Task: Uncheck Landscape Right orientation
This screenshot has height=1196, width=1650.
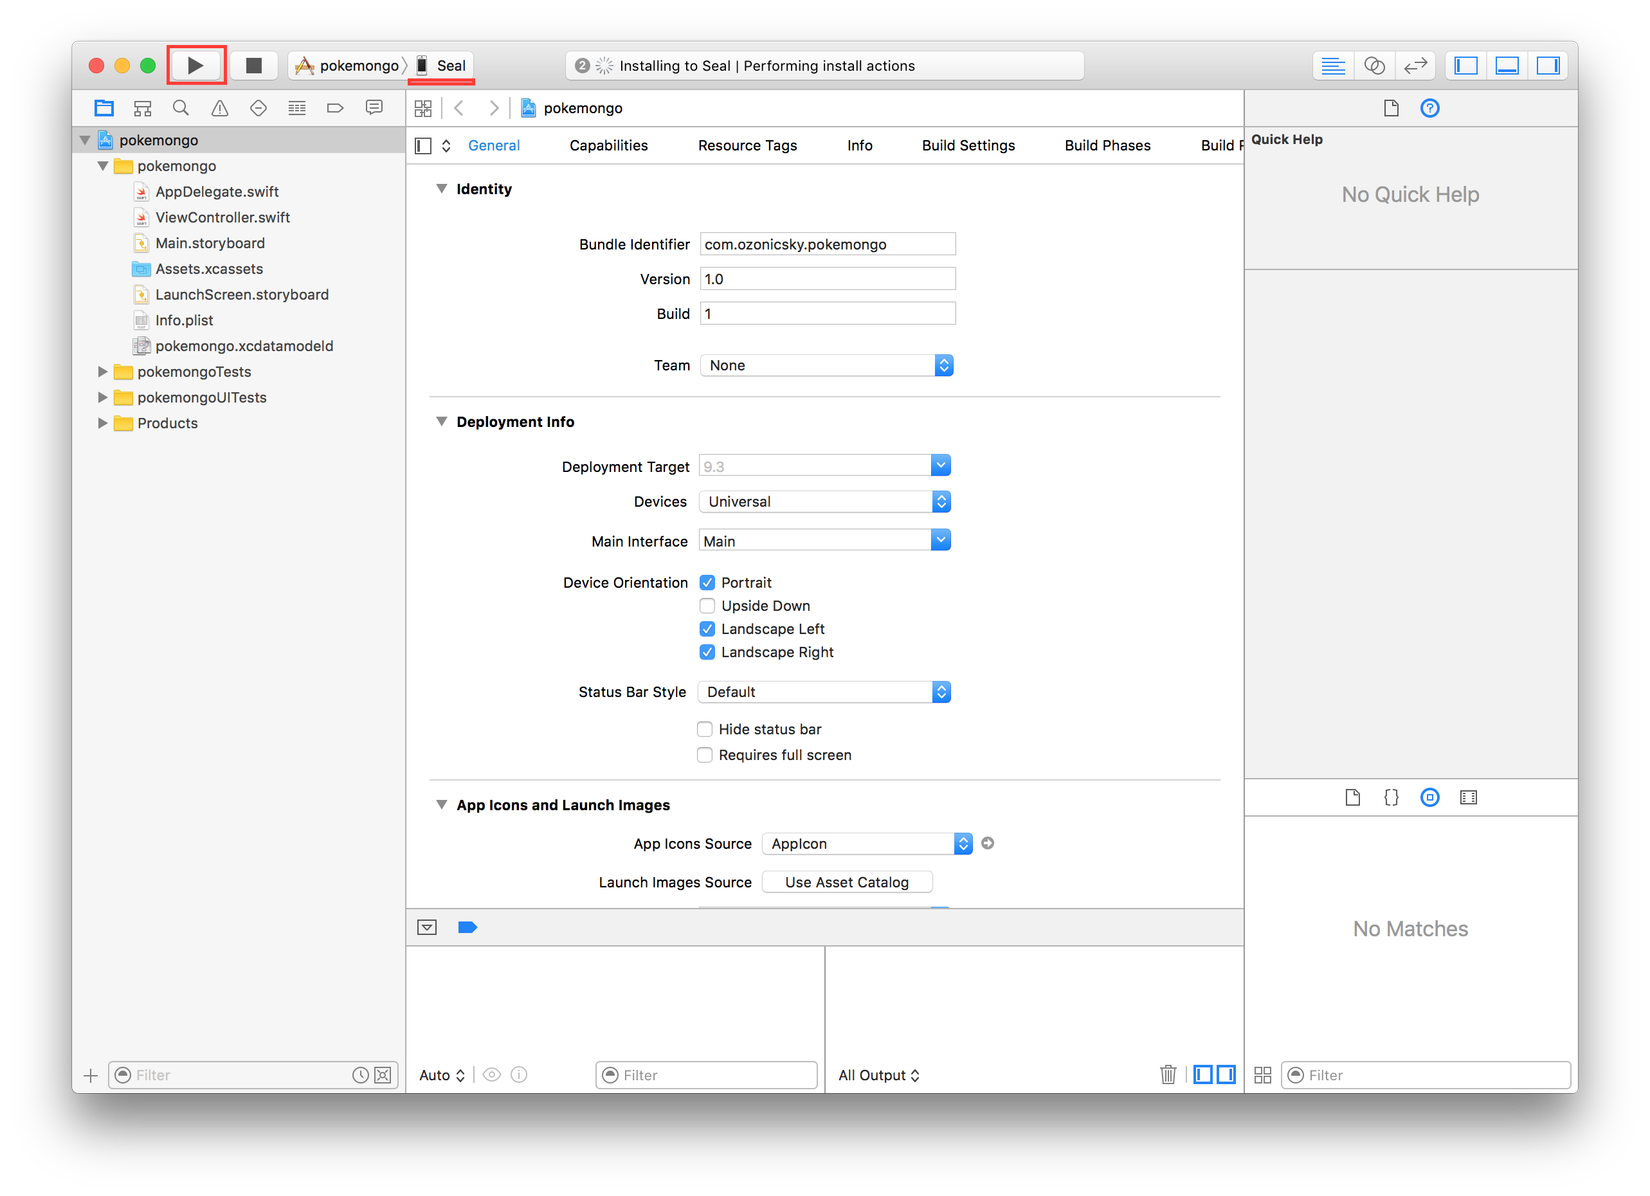Action: pyautogui.click(x=707, y=651)
